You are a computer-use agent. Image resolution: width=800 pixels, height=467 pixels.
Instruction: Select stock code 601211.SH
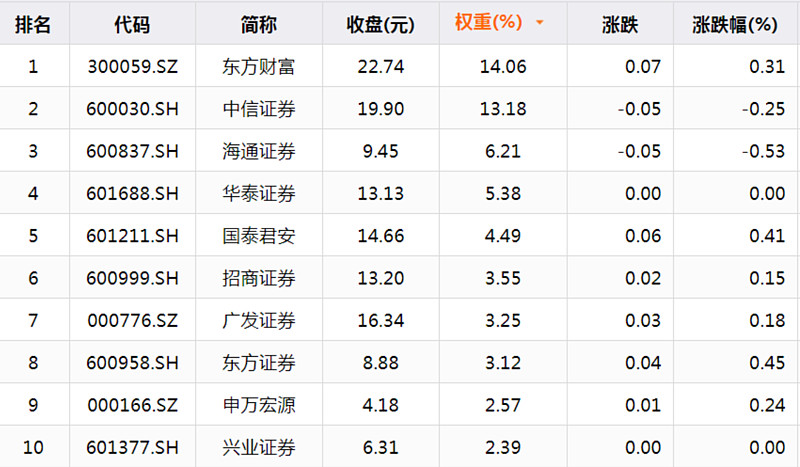133,236
